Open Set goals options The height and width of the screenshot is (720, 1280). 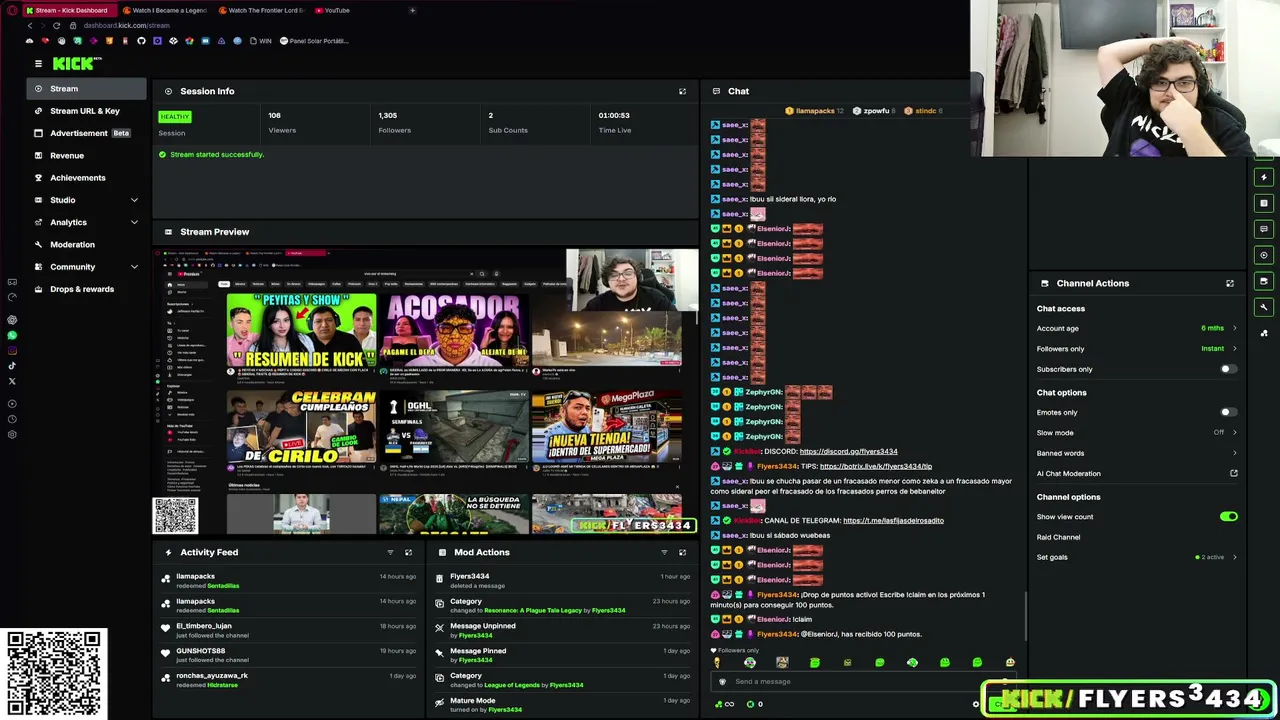click(1137, 557)
